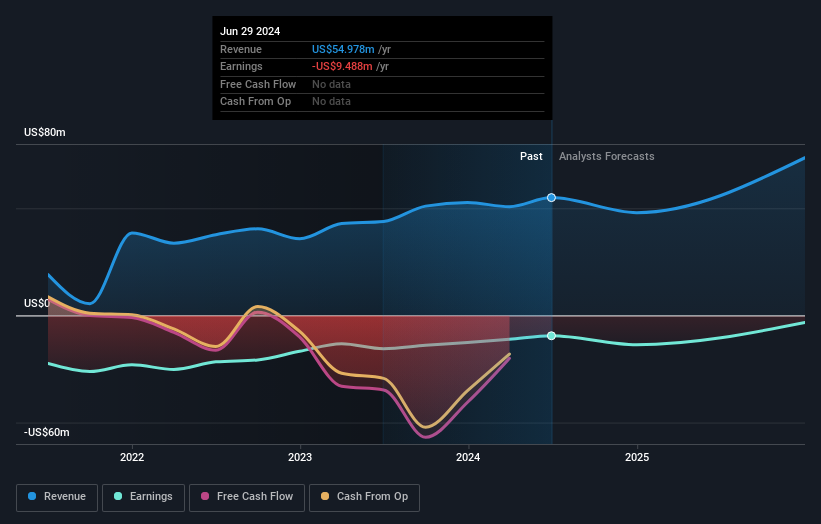Click the Cash From Op tooltip row label
The width and height of the screenshot is (821, 524).
256,102
